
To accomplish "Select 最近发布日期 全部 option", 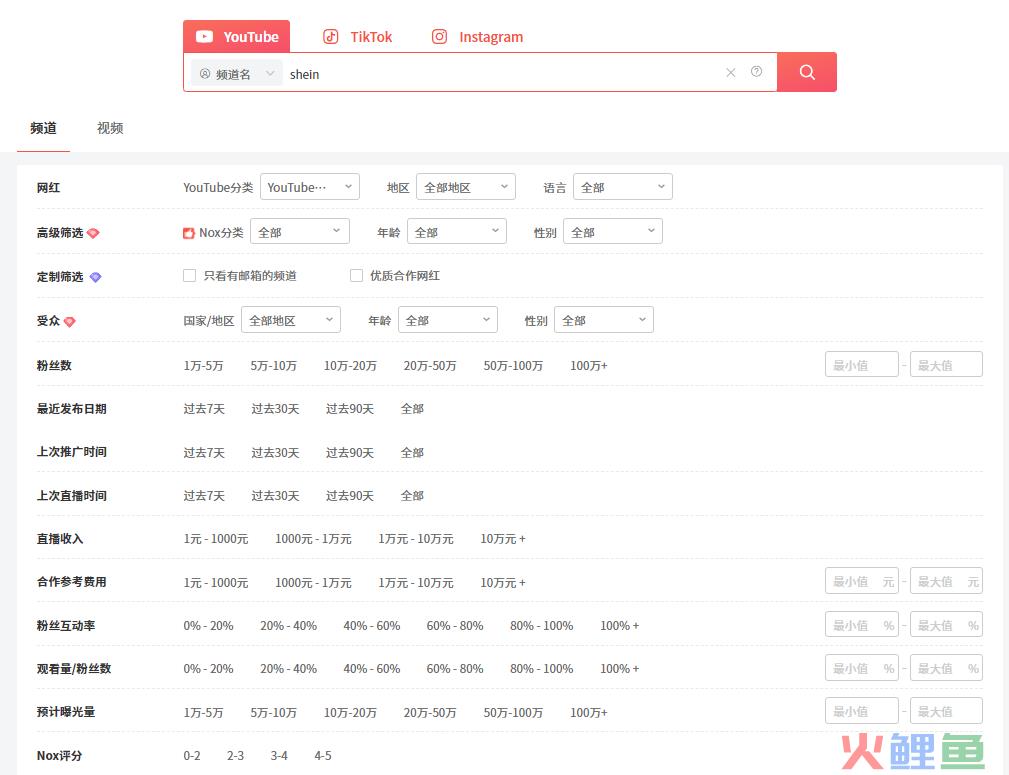I will [412, 409].
